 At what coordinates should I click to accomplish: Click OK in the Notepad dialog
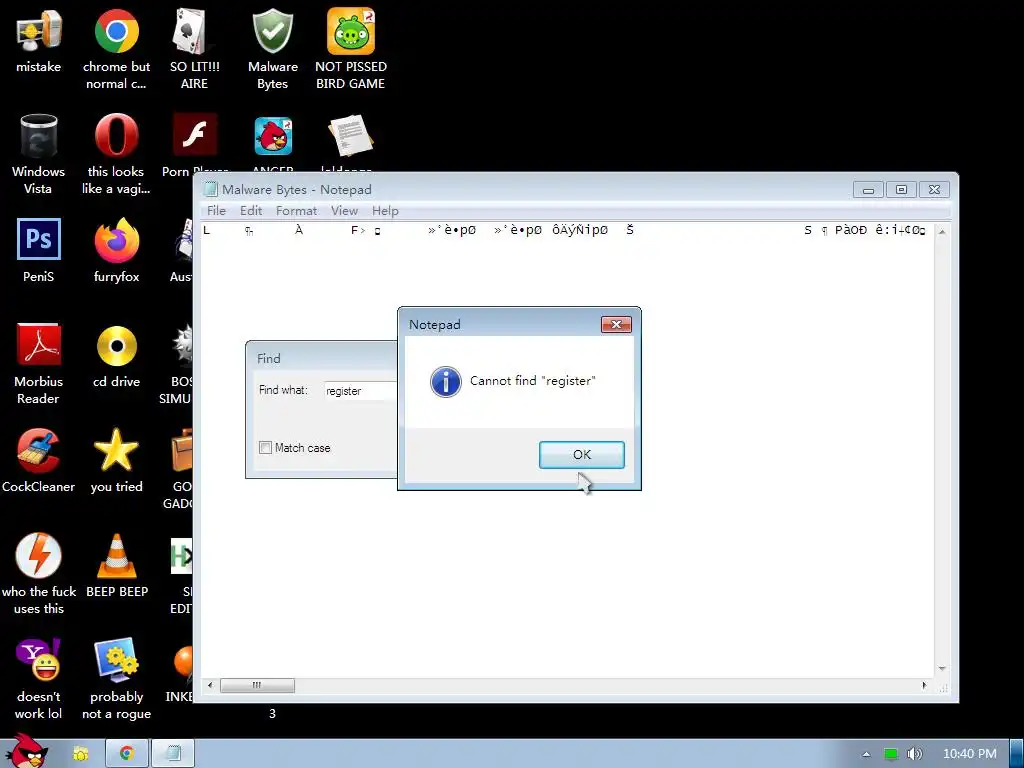(x=581, y=455)
